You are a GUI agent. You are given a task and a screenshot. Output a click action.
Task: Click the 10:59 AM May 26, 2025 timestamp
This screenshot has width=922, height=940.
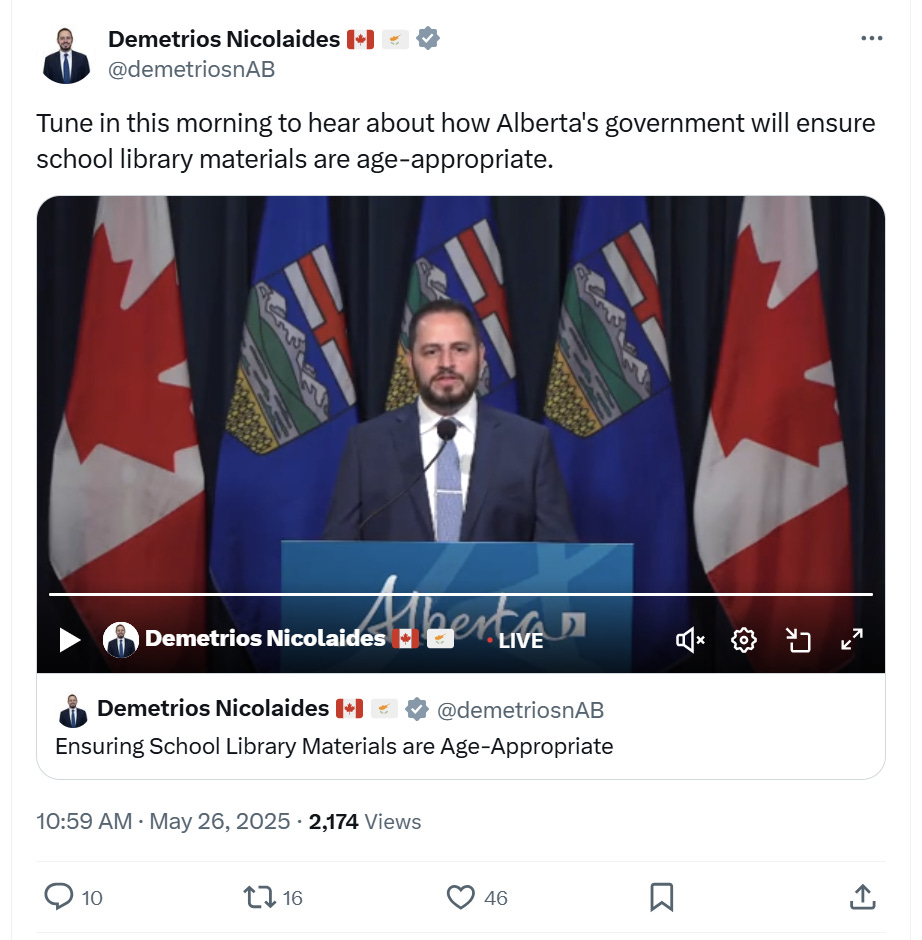162,821
